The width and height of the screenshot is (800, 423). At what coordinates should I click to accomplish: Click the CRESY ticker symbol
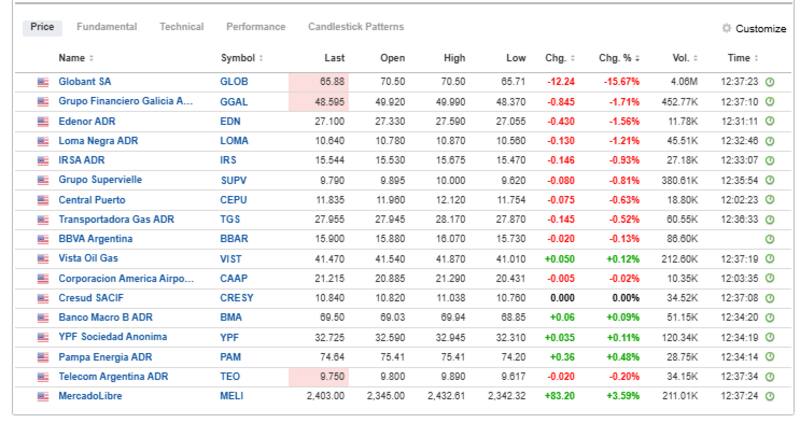tap(236, 298)
